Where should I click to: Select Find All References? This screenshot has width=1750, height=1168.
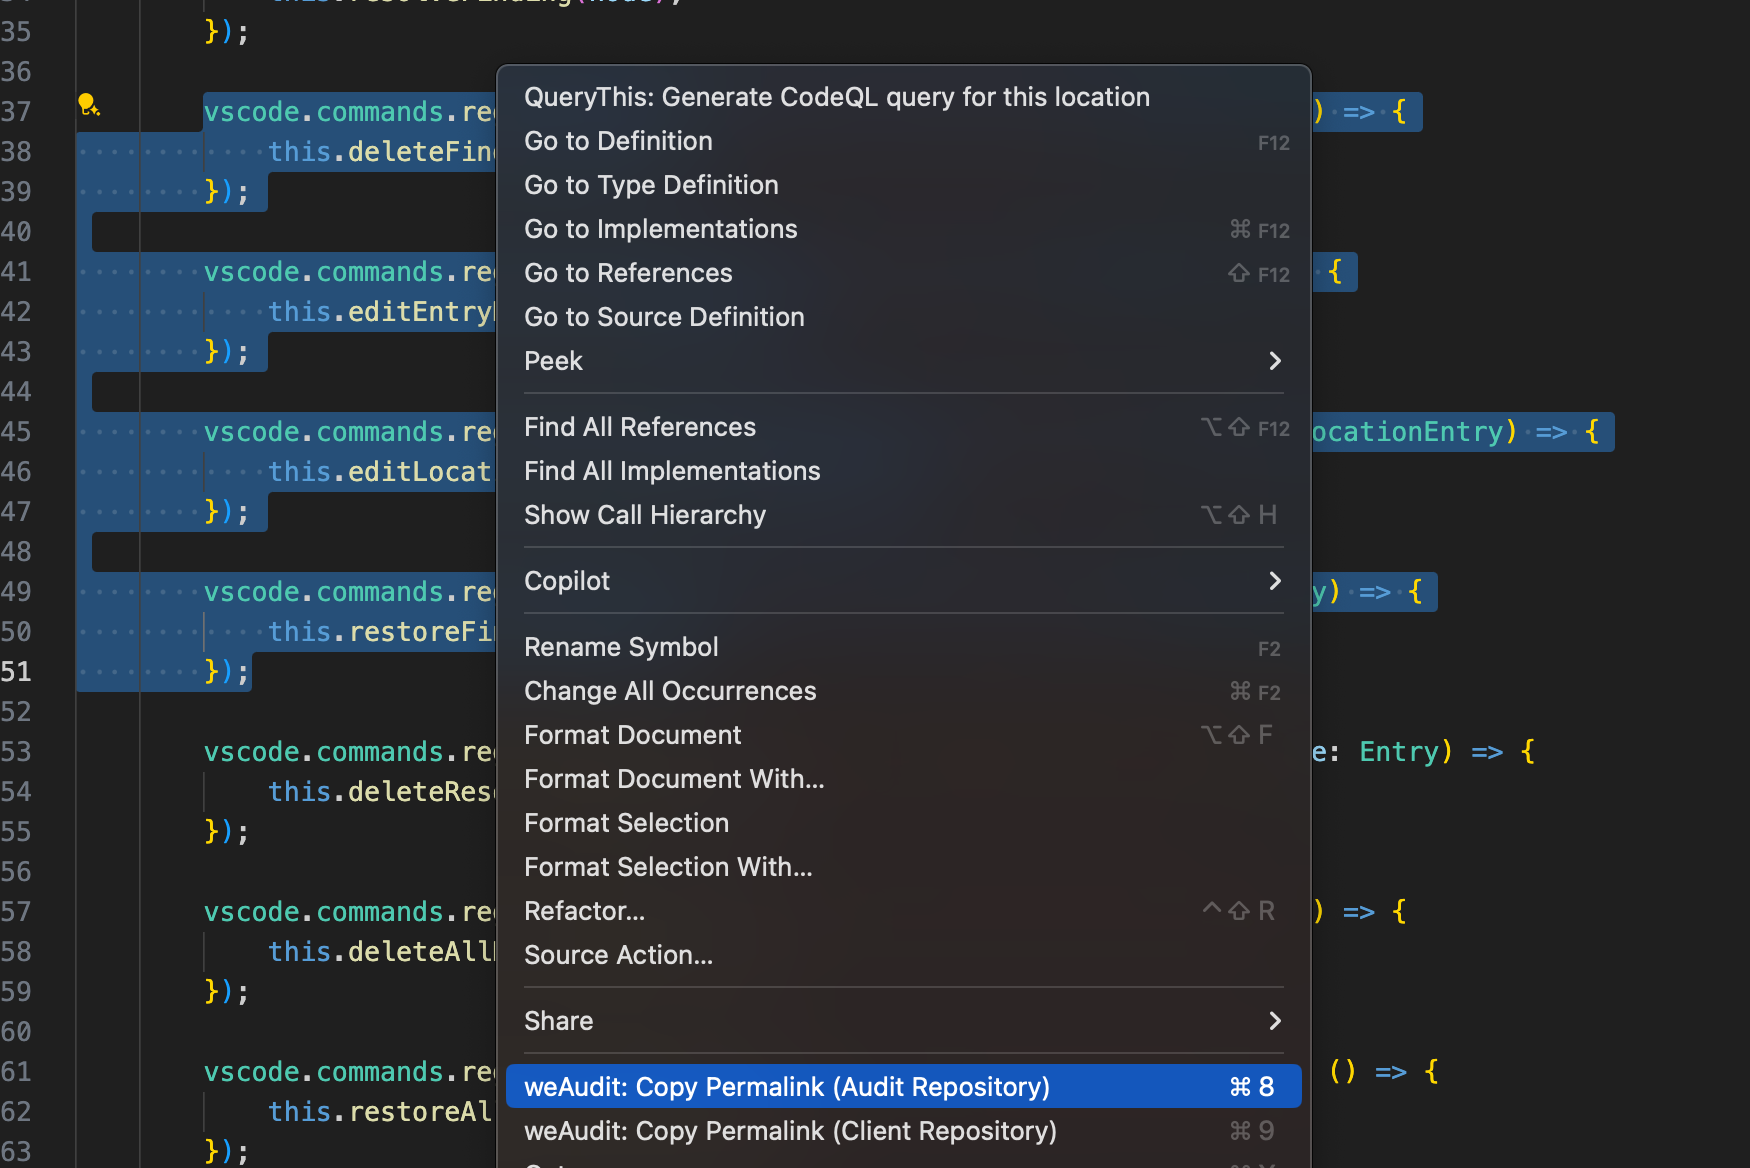pos(903,427)
